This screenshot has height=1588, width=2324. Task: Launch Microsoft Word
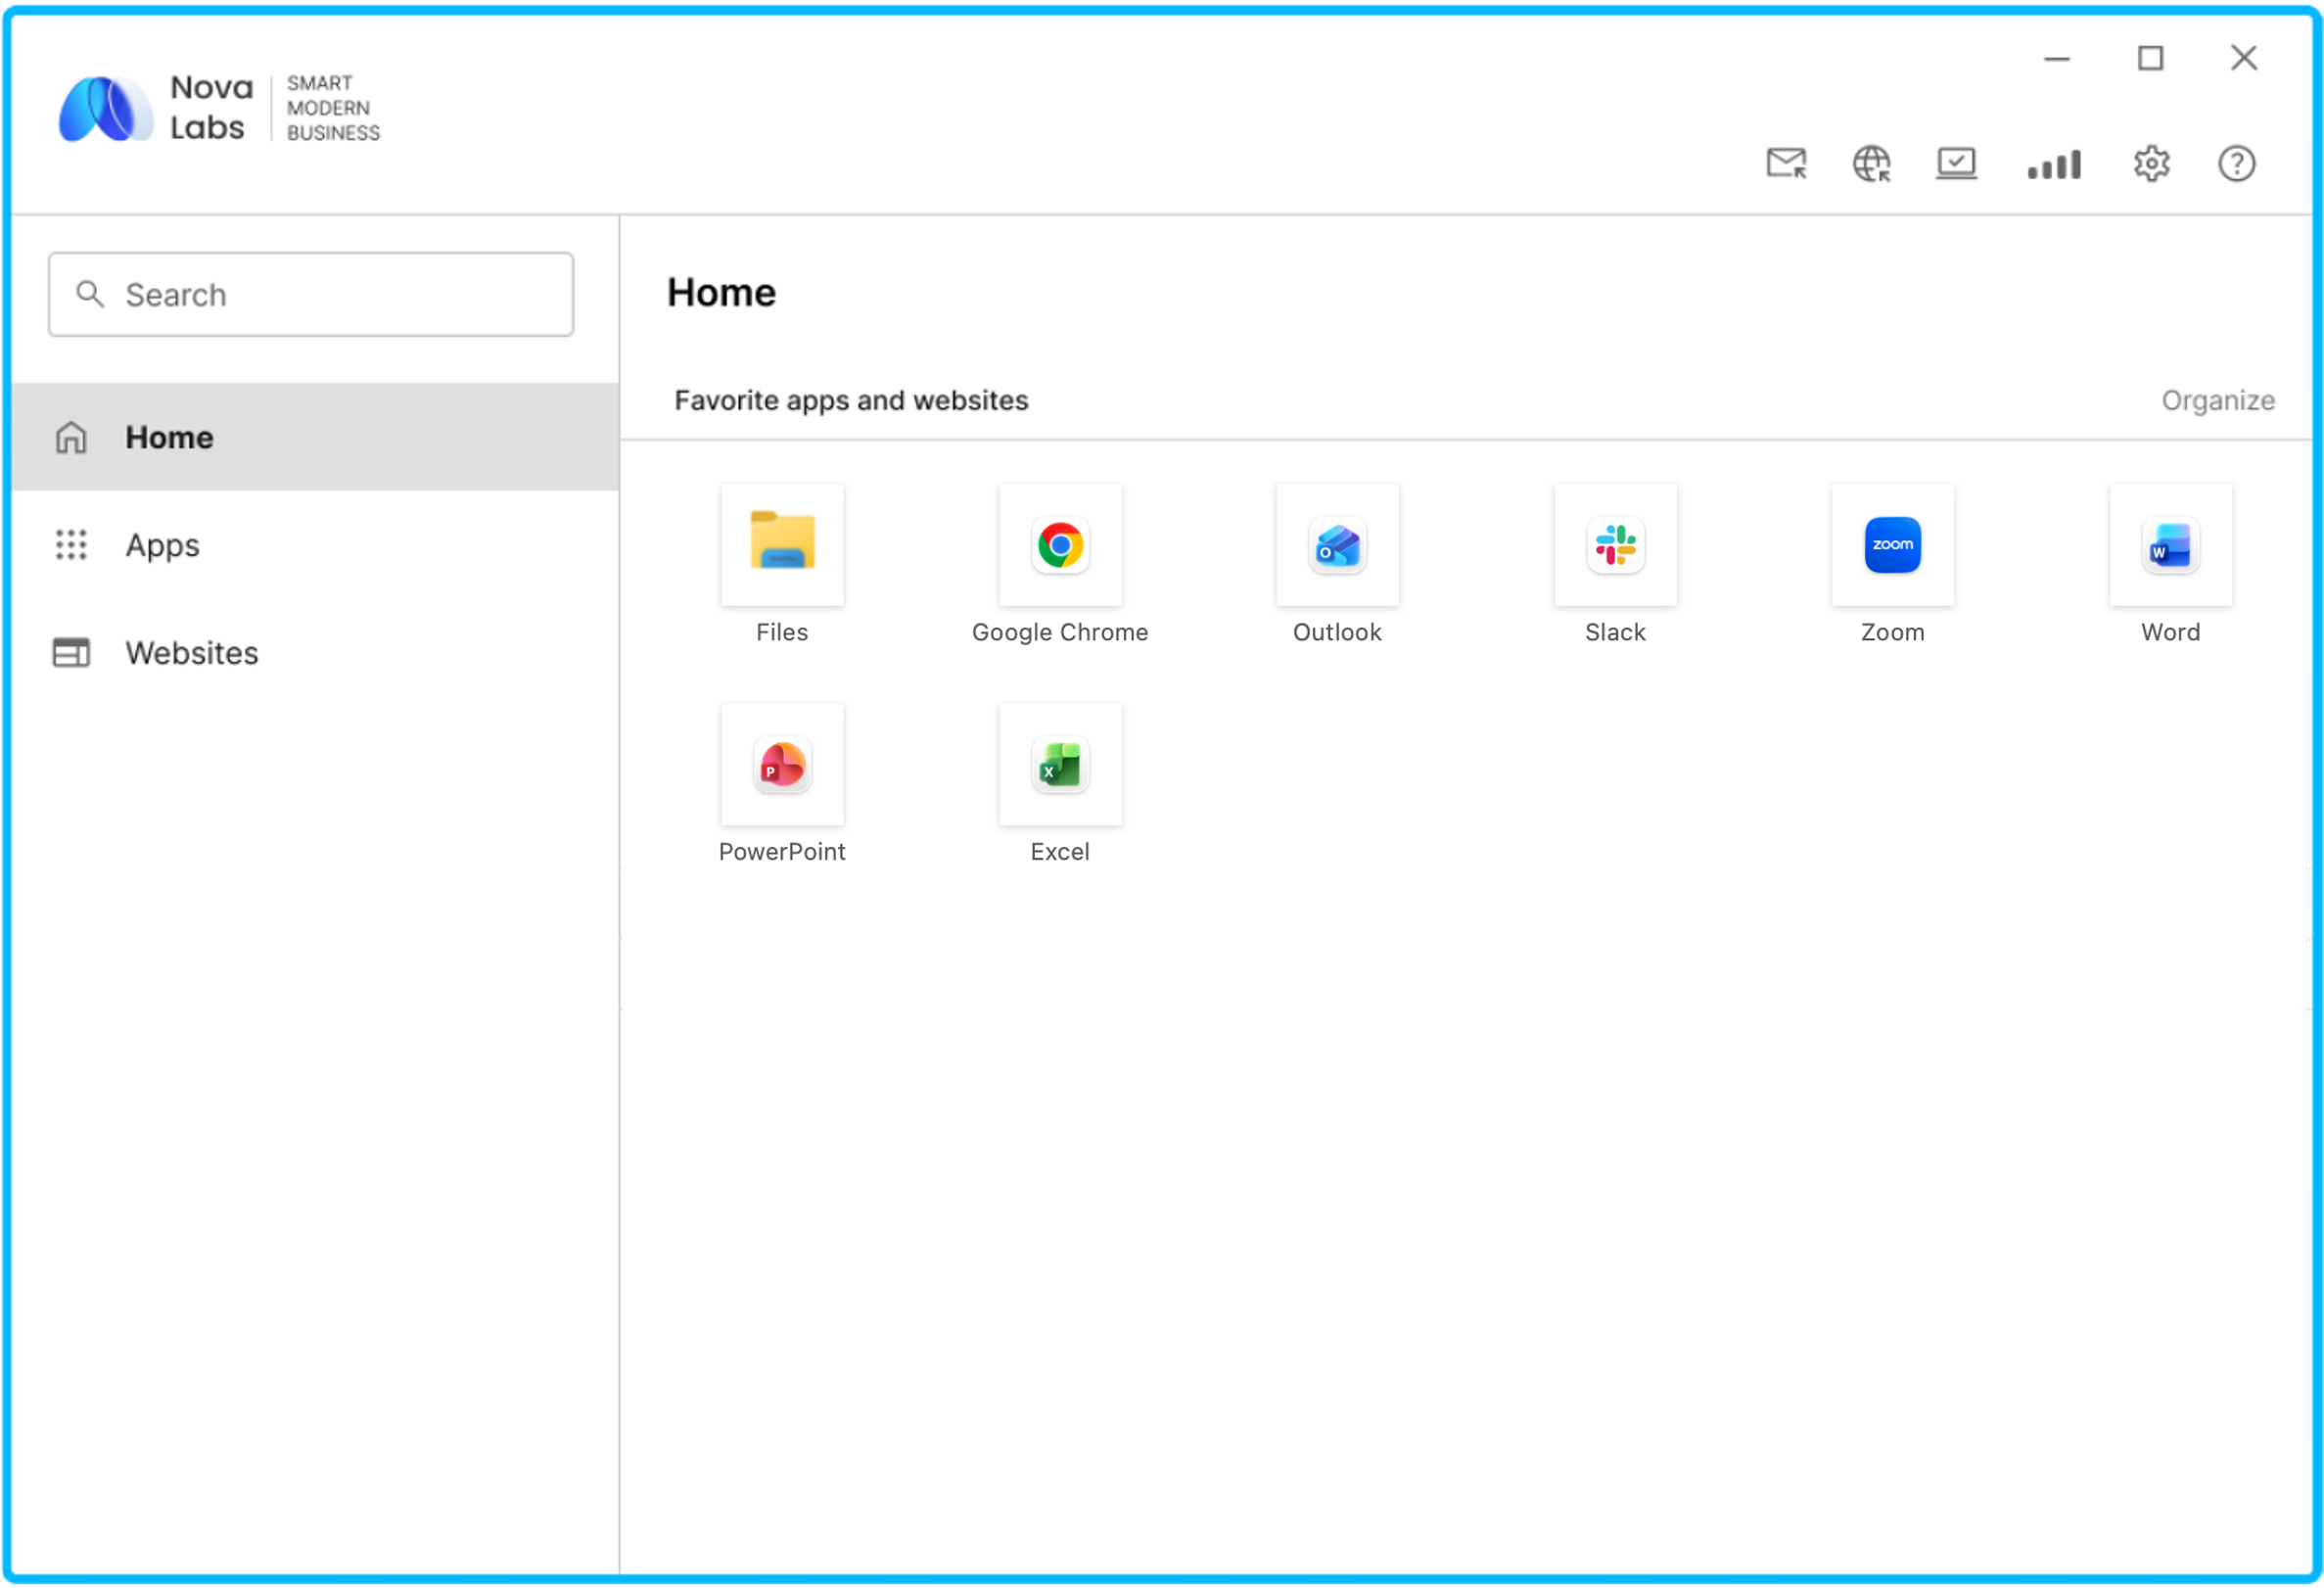point(2170,545)
